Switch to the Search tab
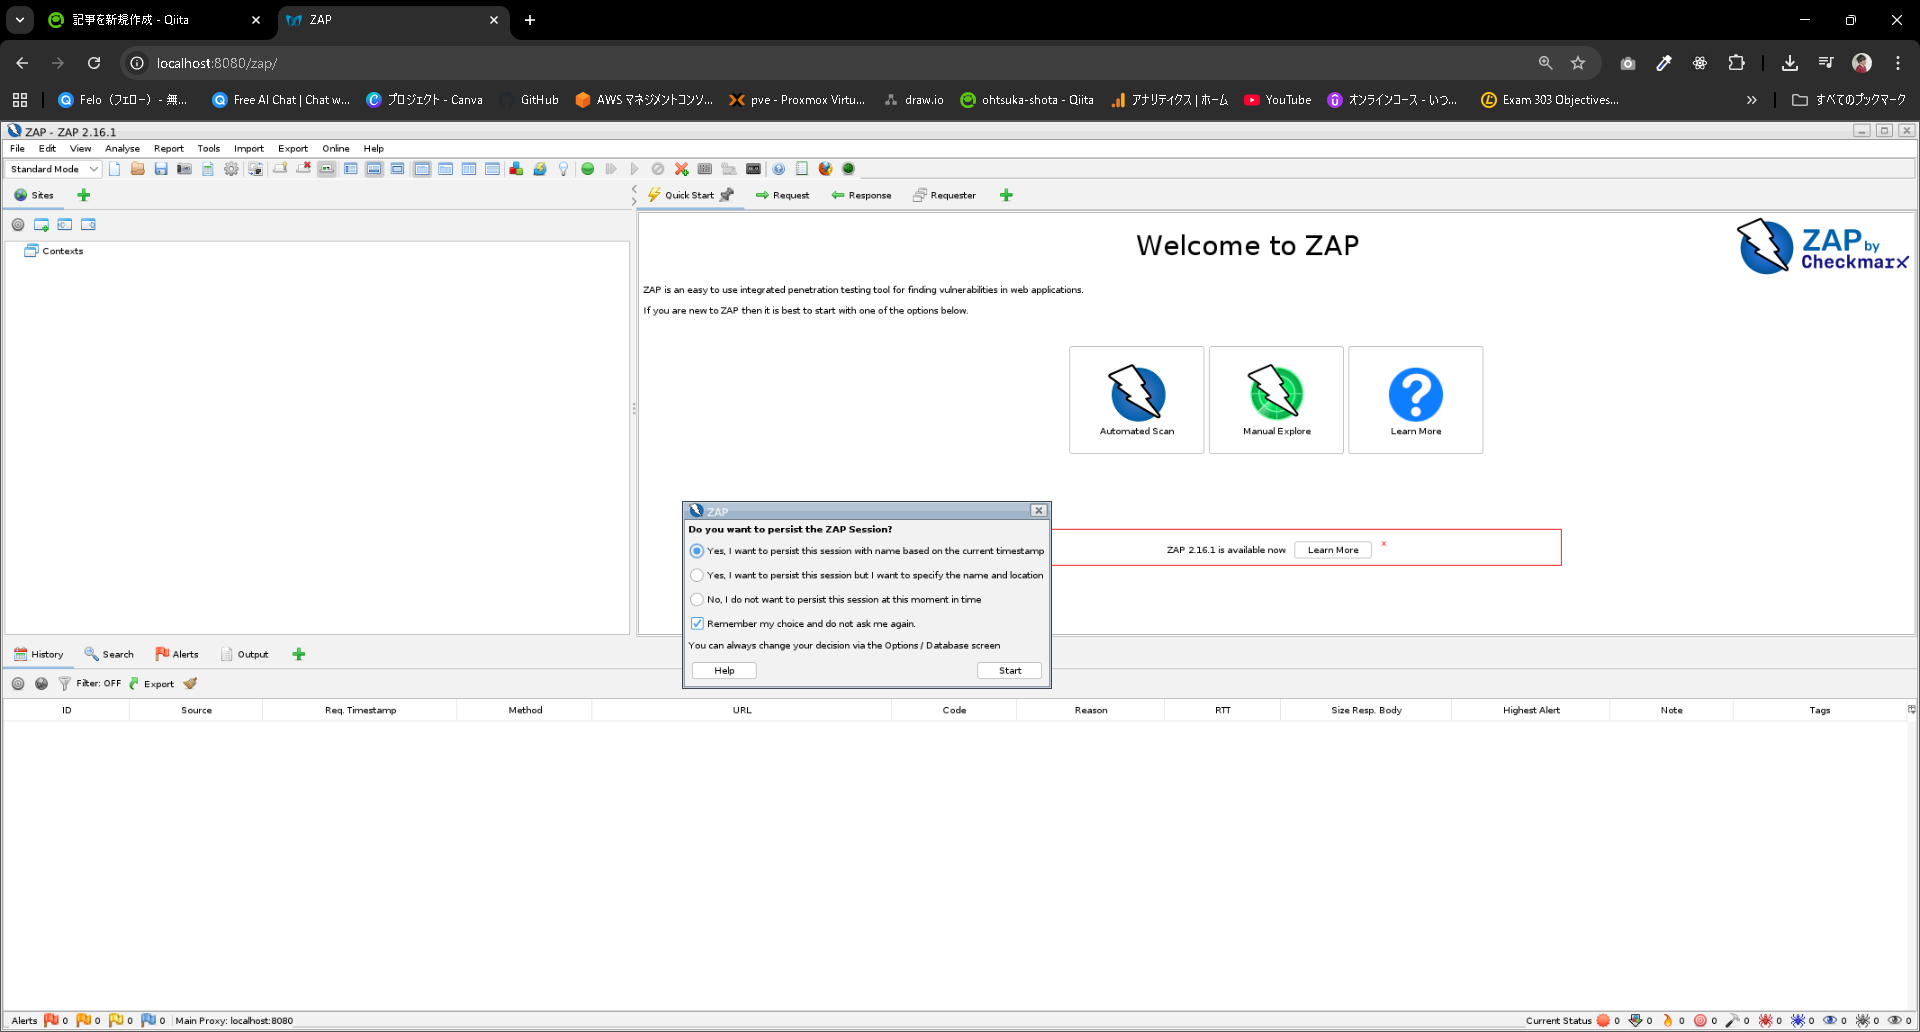The image size is (1920, 1032). 109,654
